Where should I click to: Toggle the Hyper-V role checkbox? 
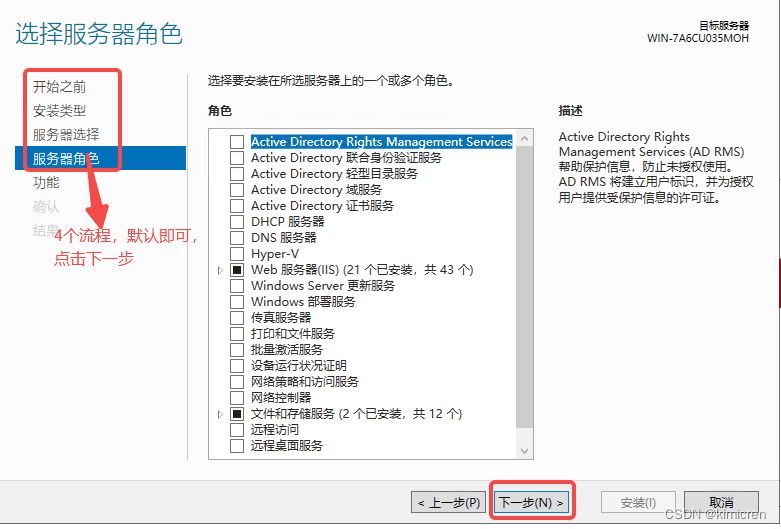coord(237,254)
